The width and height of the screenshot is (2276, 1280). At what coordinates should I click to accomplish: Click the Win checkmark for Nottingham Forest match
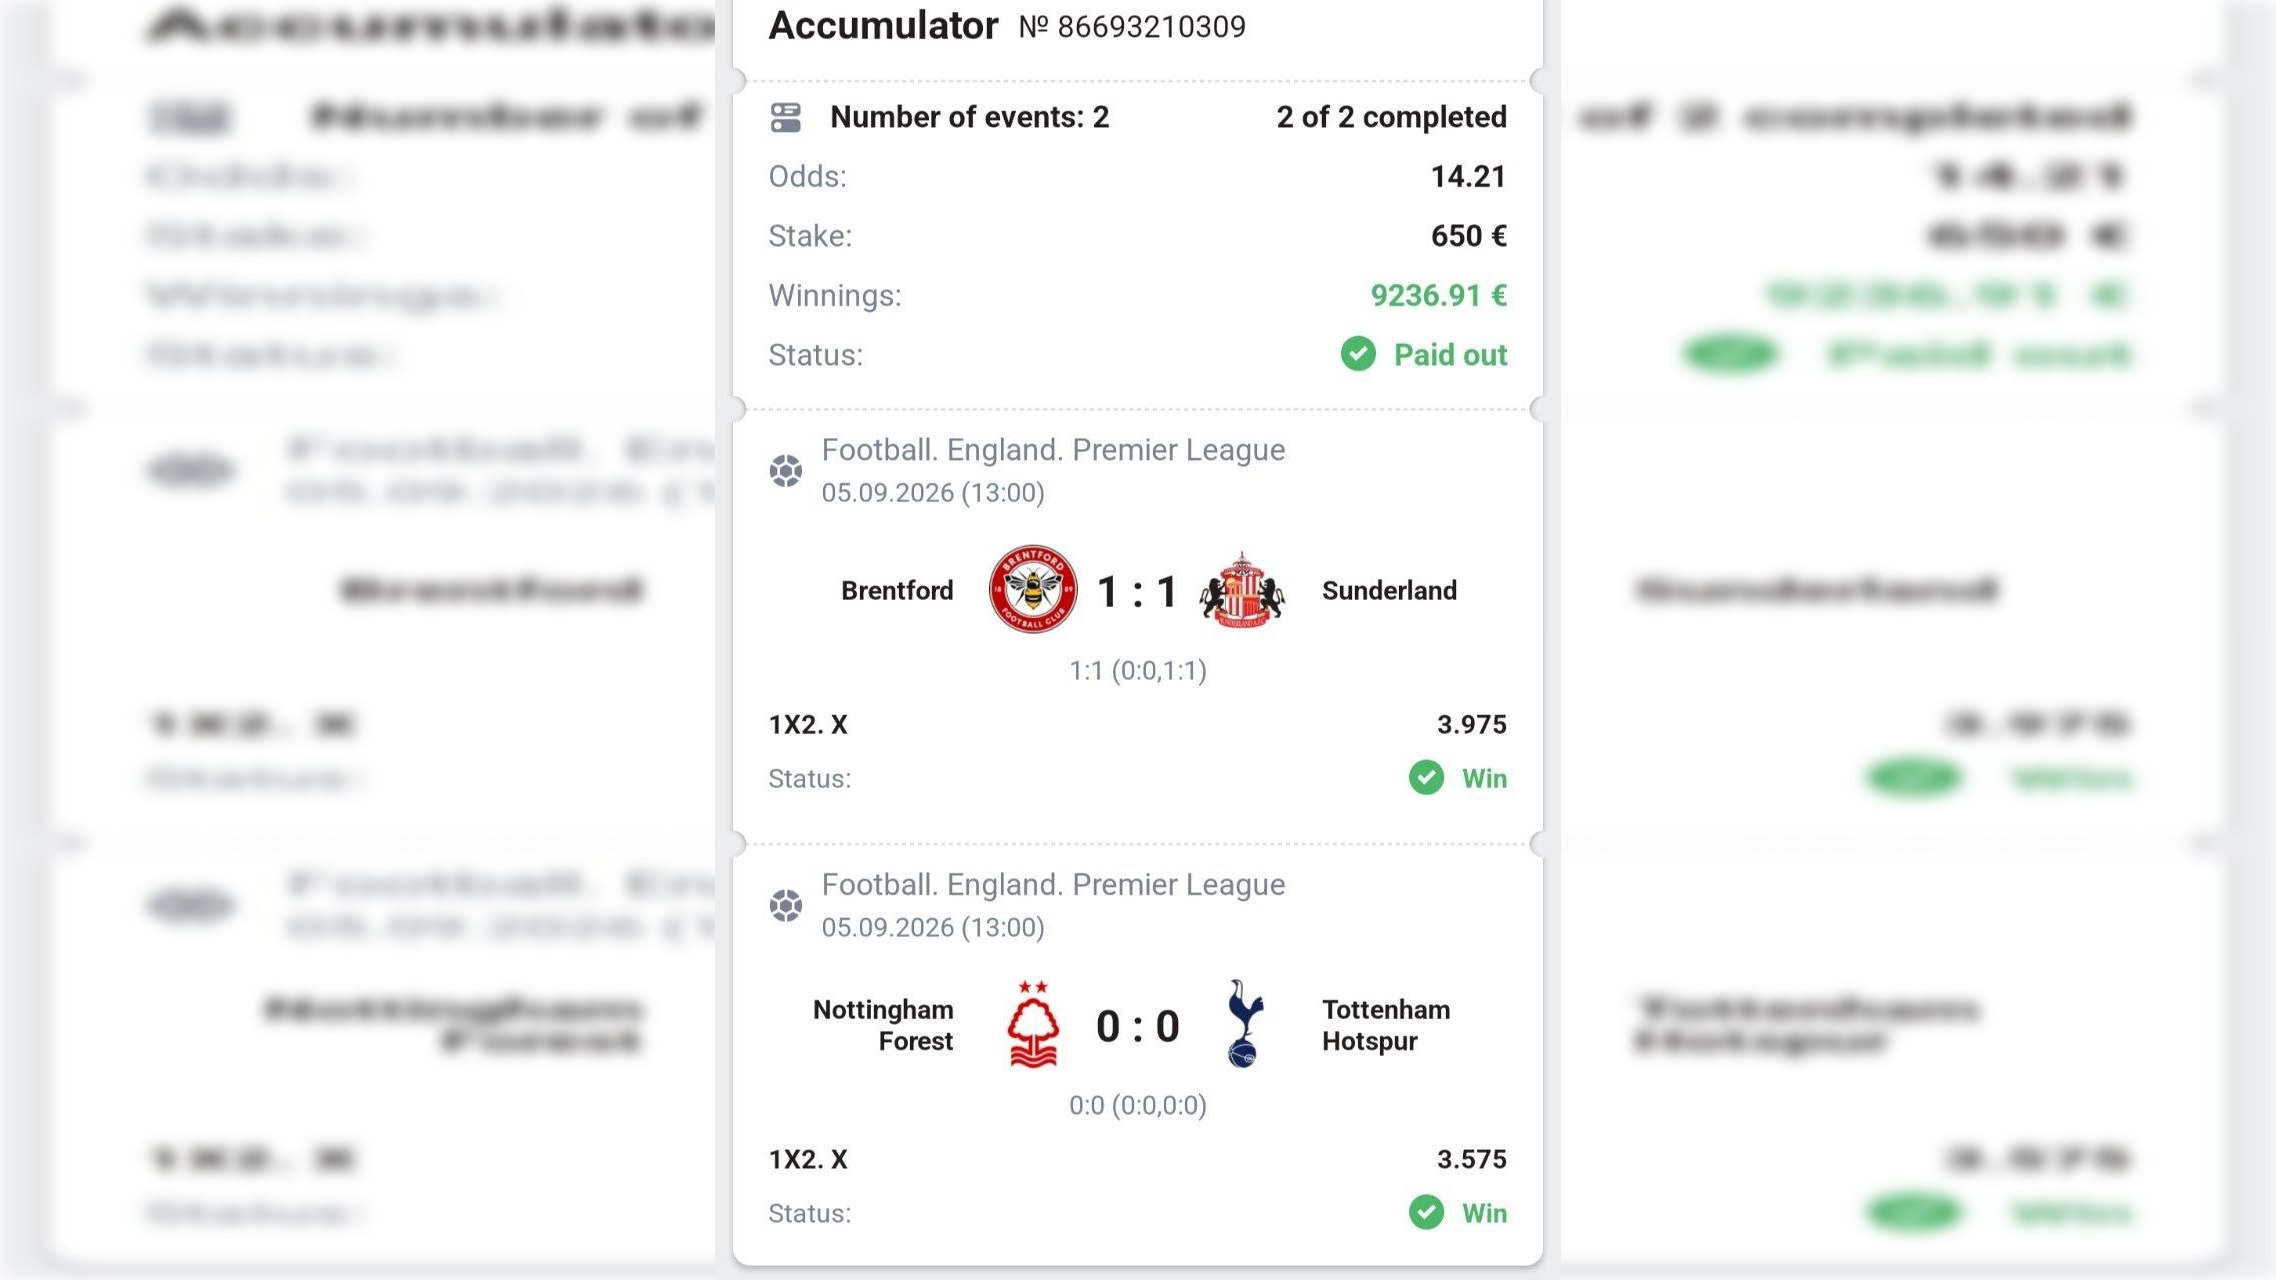click(x=1426, y=1213)
